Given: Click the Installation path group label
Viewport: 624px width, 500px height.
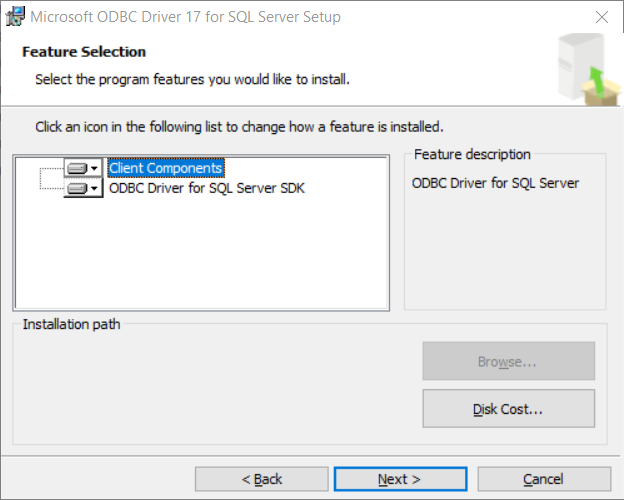Looking at the screenshot, I should pos(72,324).
